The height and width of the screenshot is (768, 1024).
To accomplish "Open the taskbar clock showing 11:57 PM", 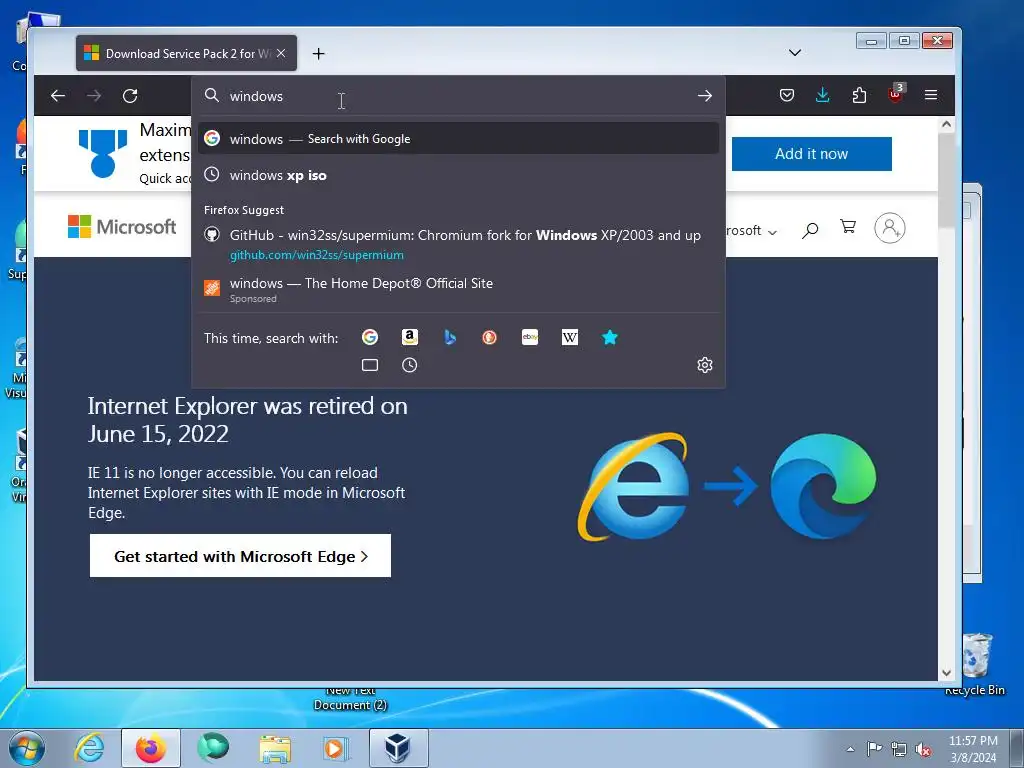I will [973, 748].
